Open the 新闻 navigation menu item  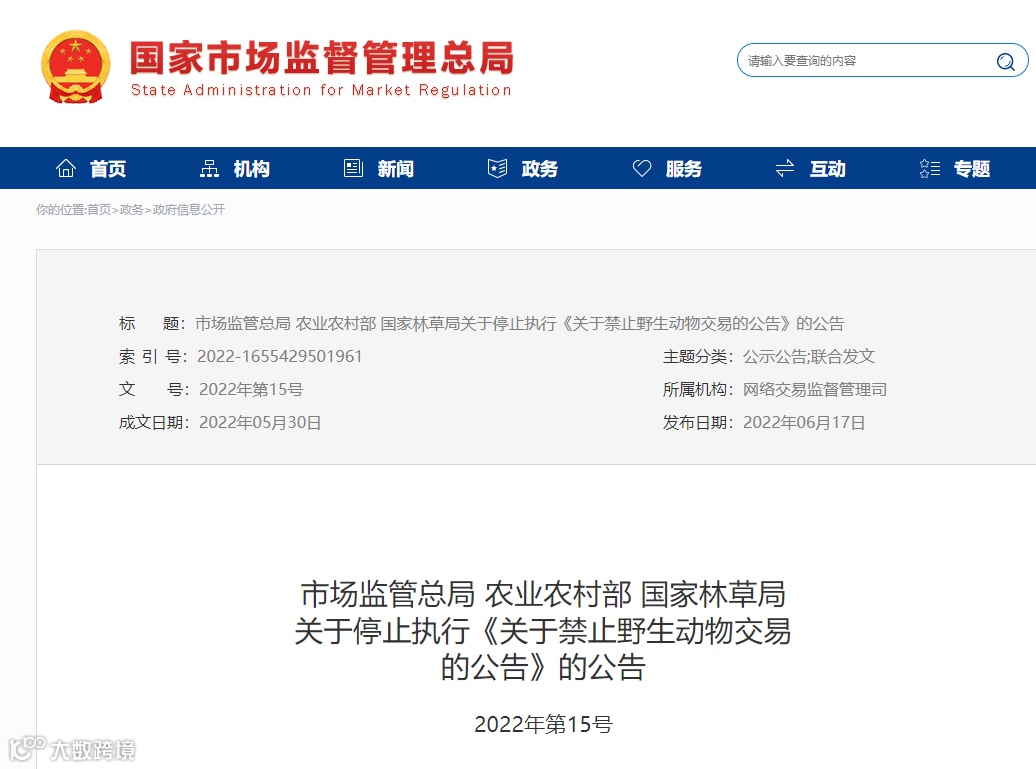396,169
